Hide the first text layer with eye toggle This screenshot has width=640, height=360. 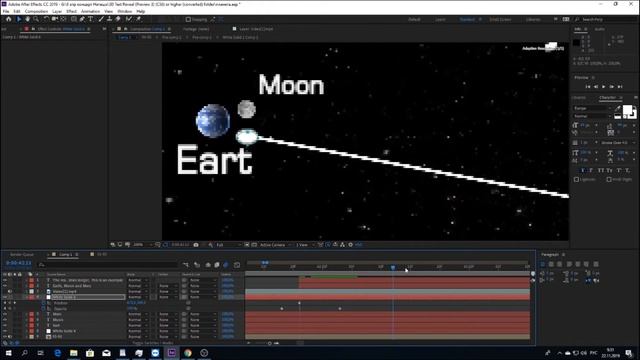pos(4,280)
